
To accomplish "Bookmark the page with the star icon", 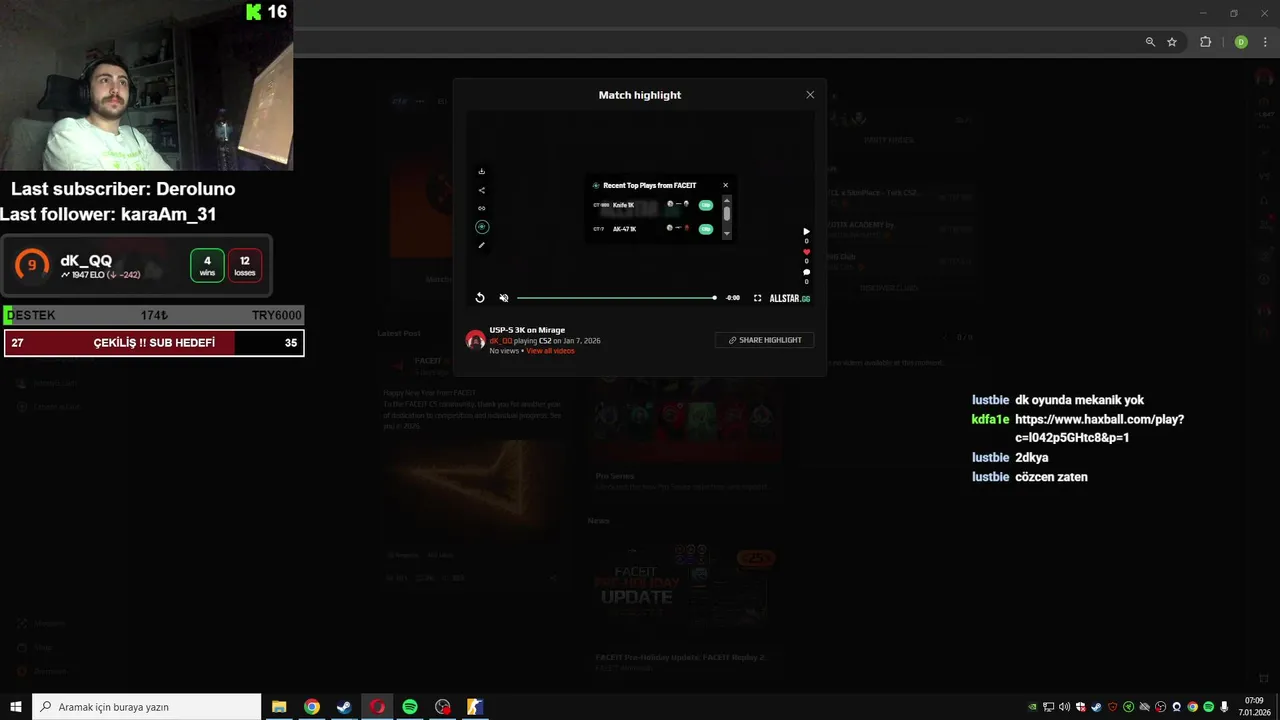I will point(1172,42).
